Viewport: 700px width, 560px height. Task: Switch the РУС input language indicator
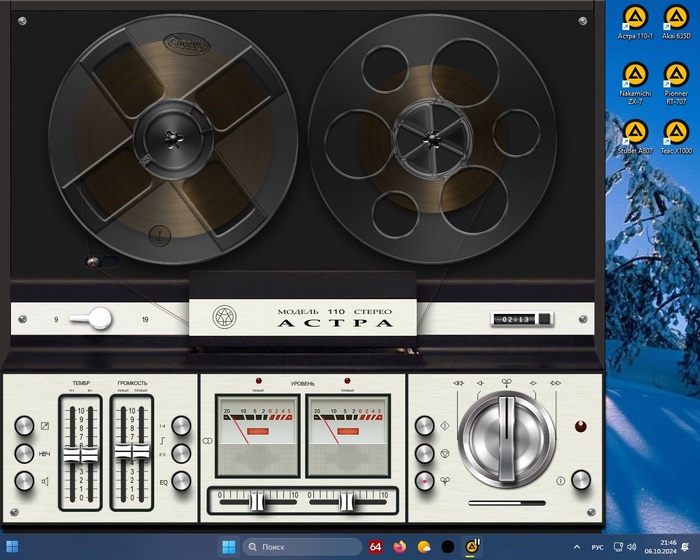[x=597, y=547]
